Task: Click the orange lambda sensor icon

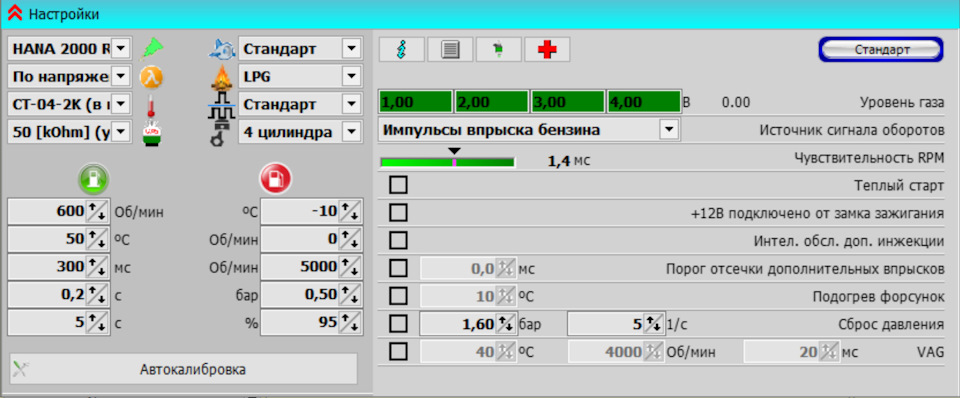Action: coord(151,77)
